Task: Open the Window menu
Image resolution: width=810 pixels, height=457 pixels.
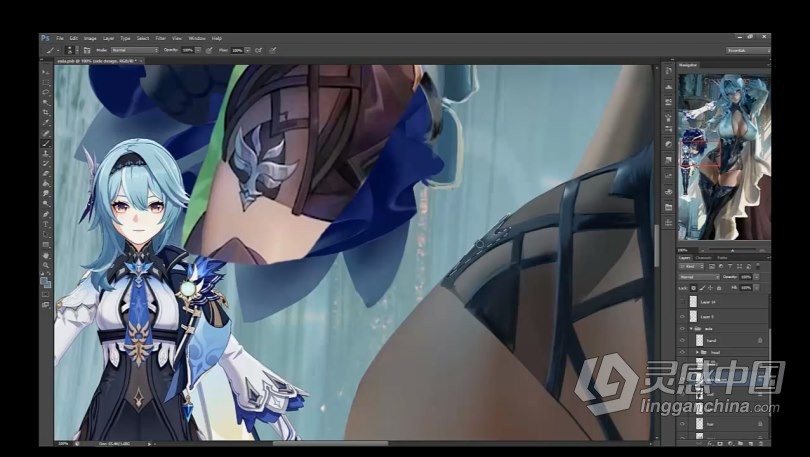Action: [196, 38]
